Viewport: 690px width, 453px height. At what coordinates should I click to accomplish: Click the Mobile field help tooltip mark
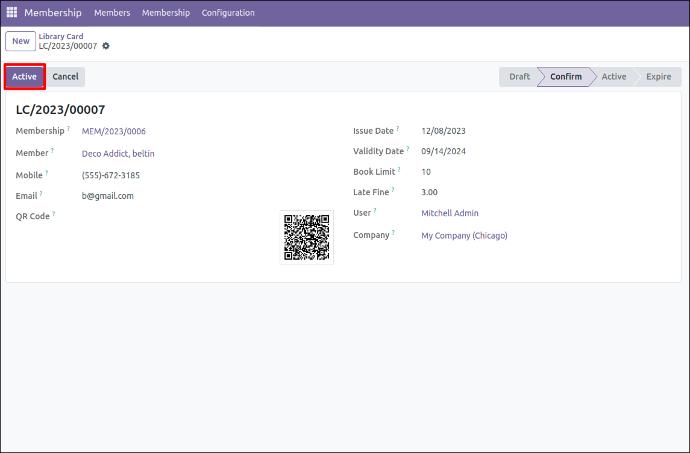[47, 173]
